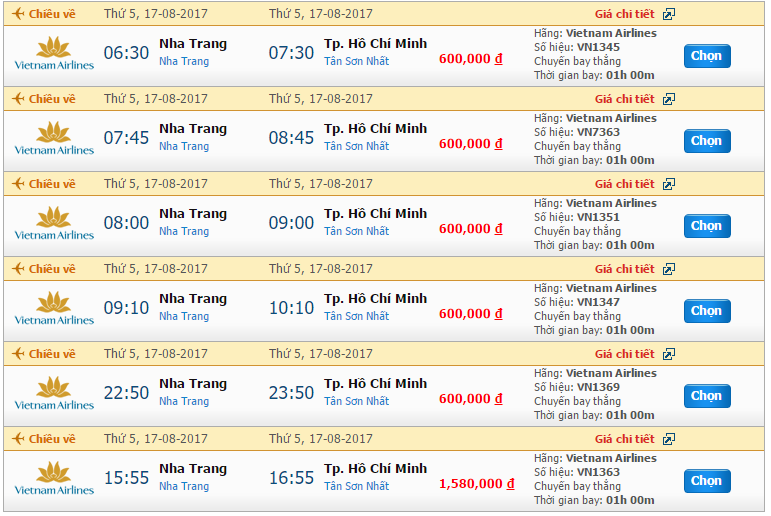Open price detail popup icon for flight VN1363
771x516 pixels.
click(669, 439)
